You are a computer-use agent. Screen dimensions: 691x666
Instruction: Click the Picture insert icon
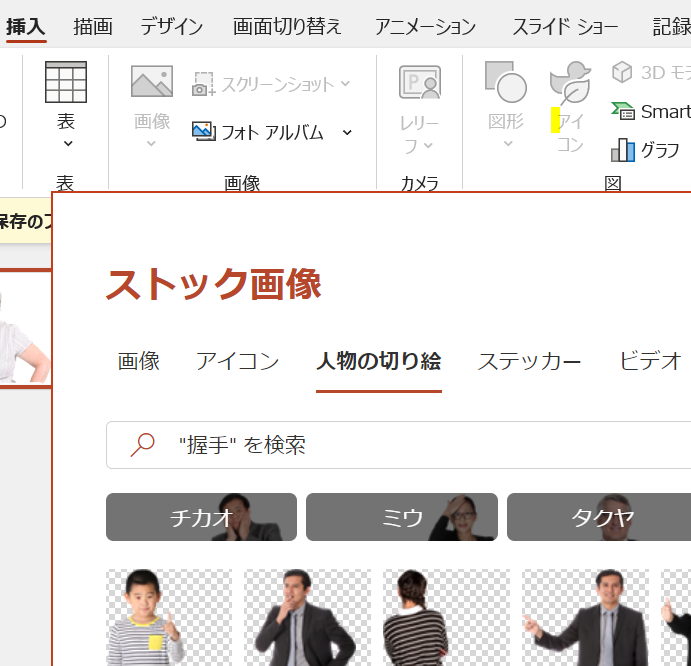(152, 82)
